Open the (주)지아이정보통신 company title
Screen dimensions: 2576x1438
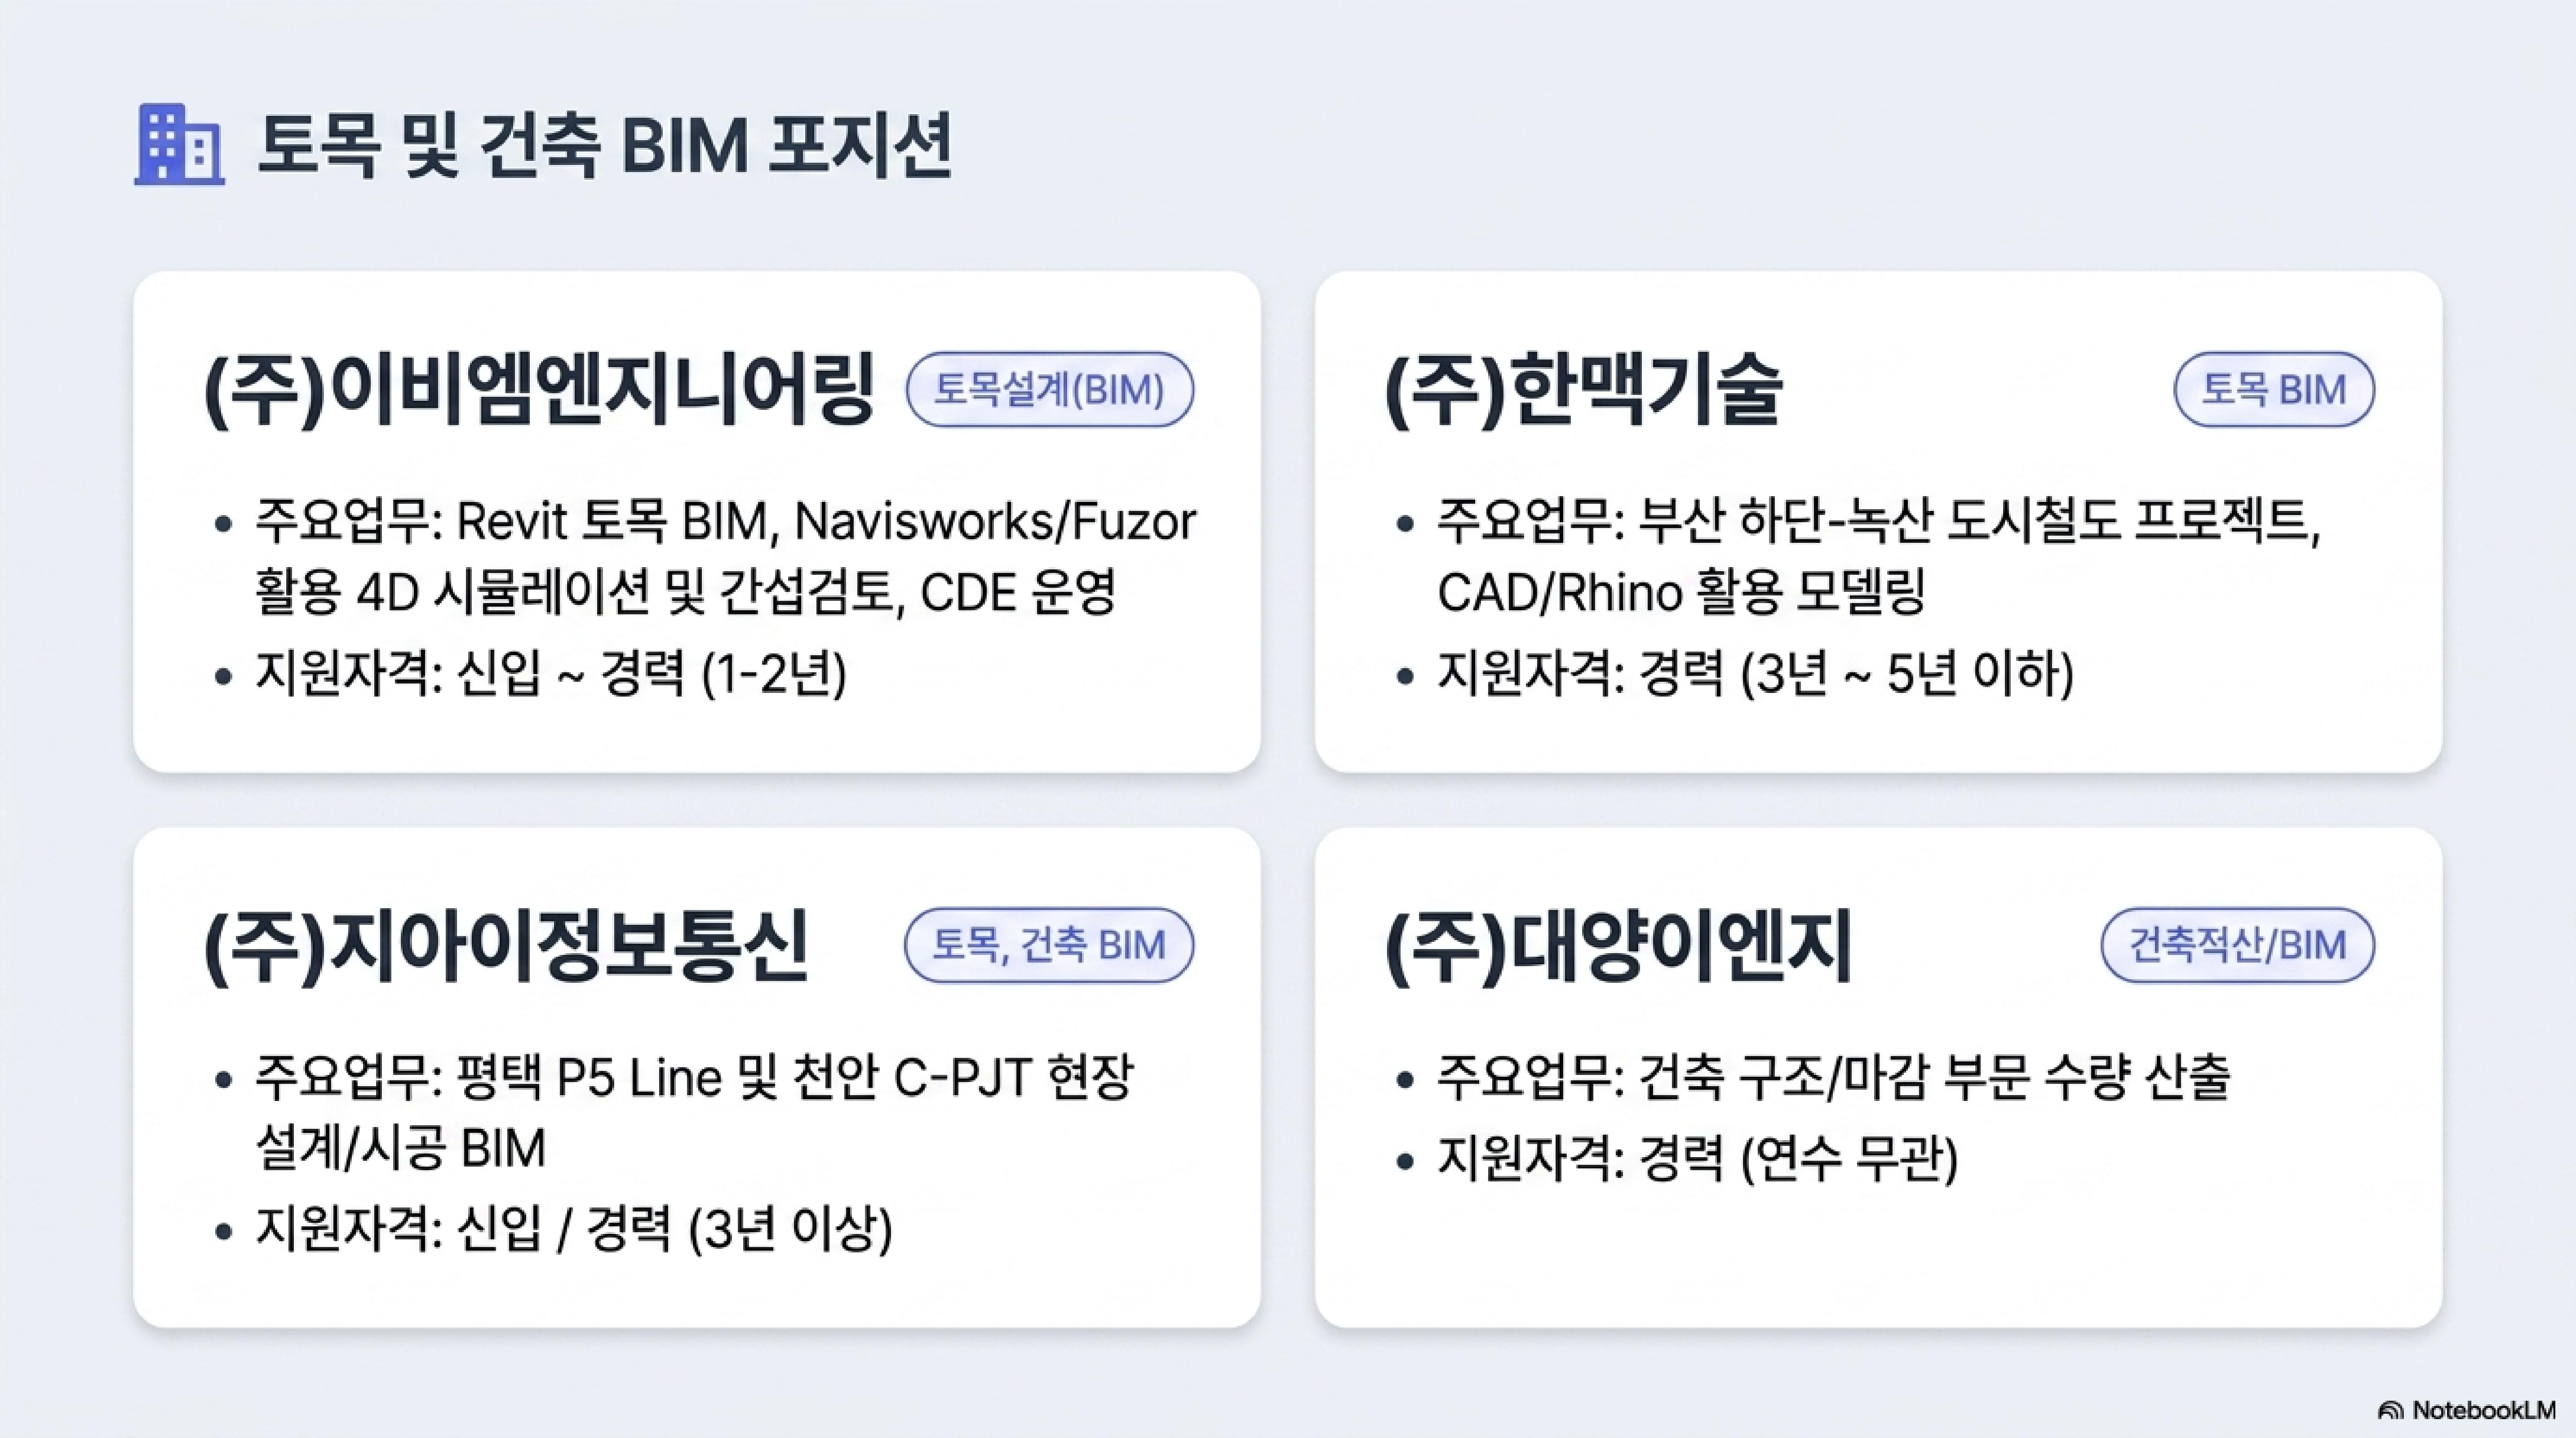coord(506,945)
